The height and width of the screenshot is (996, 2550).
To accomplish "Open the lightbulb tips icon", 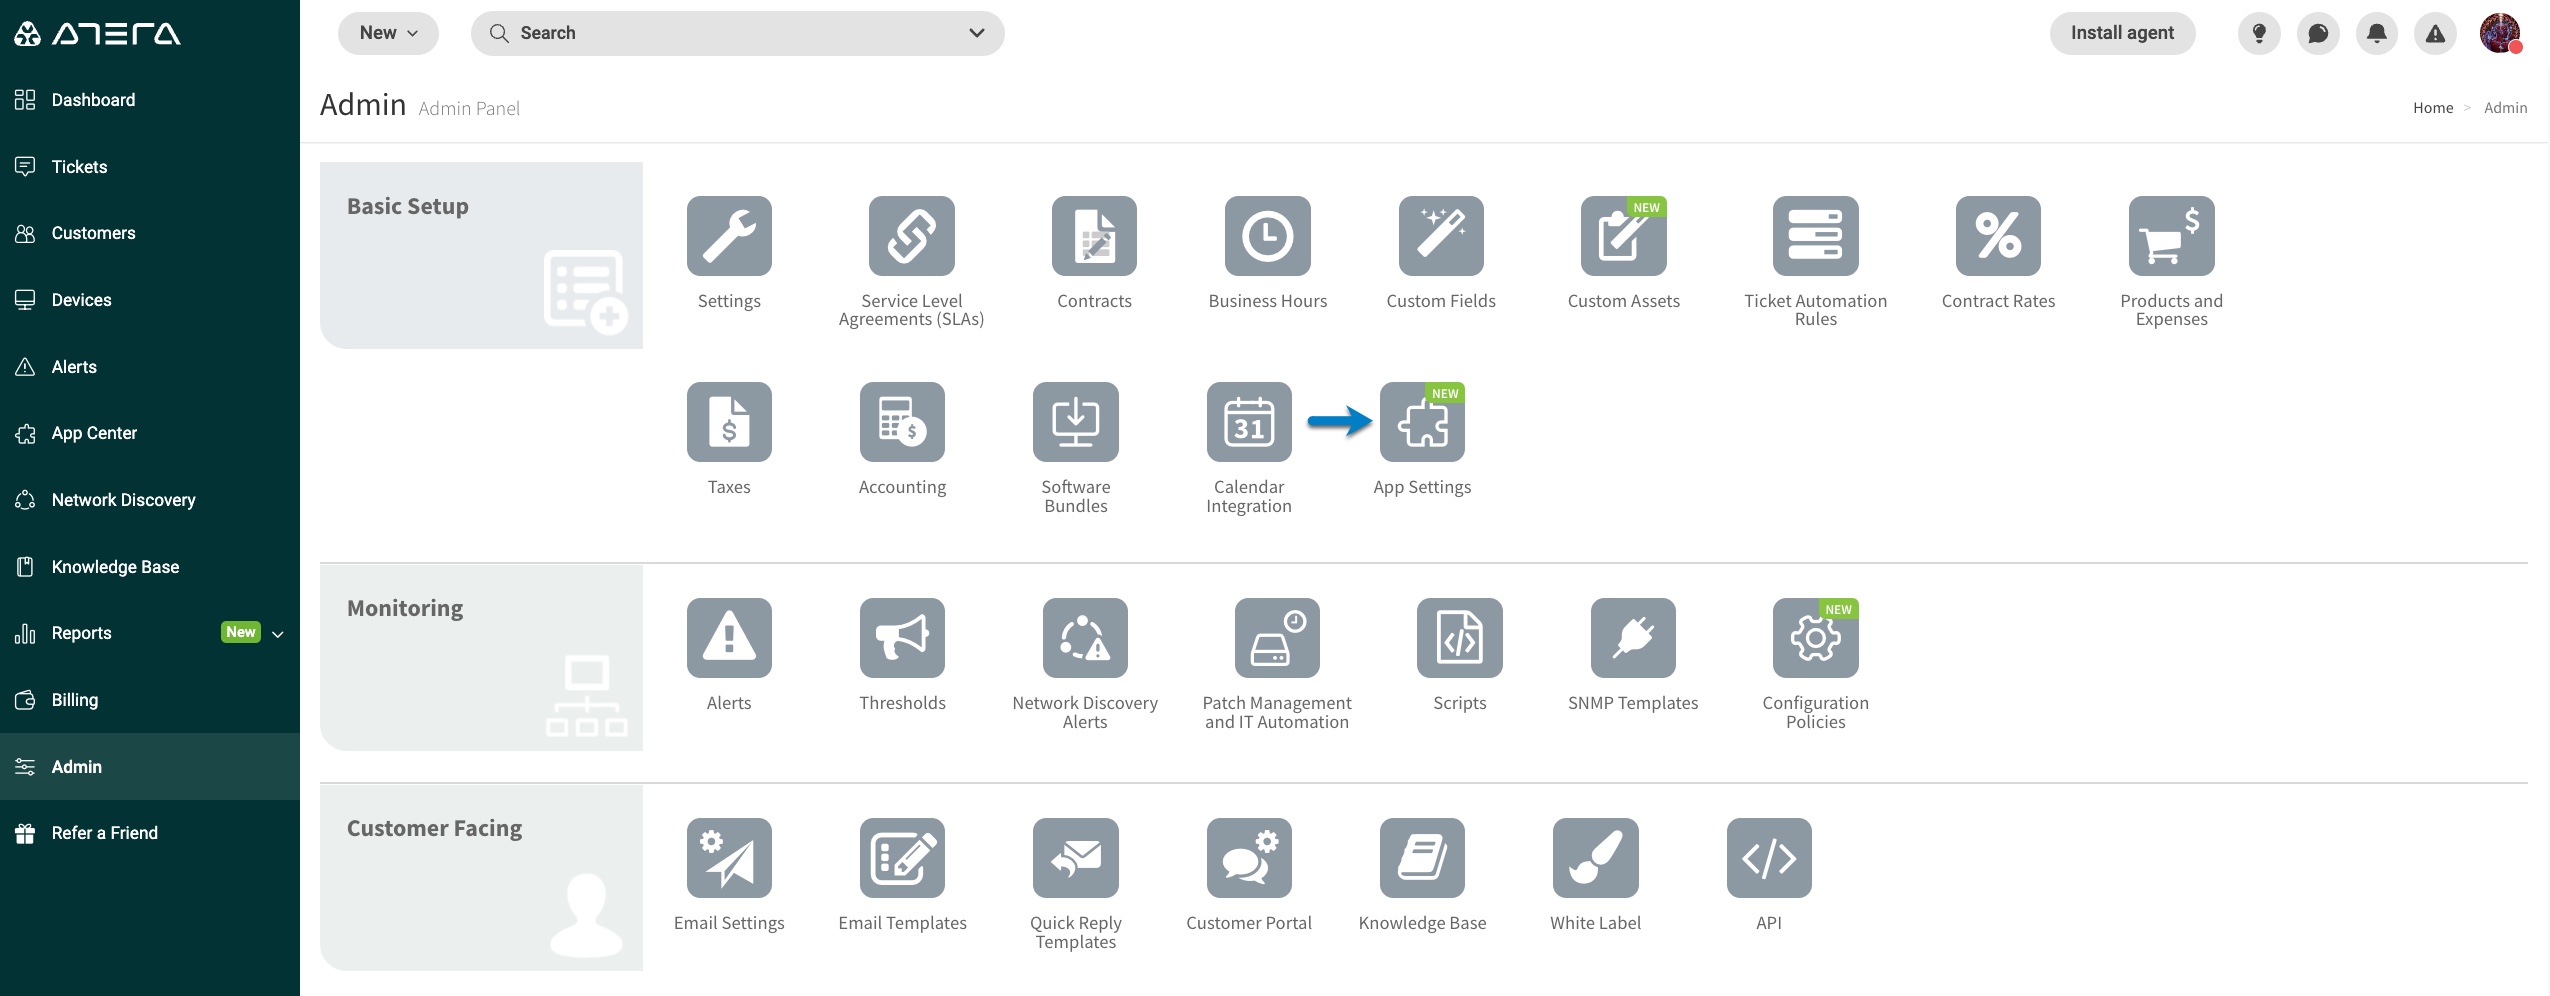I will (2258, 34).
